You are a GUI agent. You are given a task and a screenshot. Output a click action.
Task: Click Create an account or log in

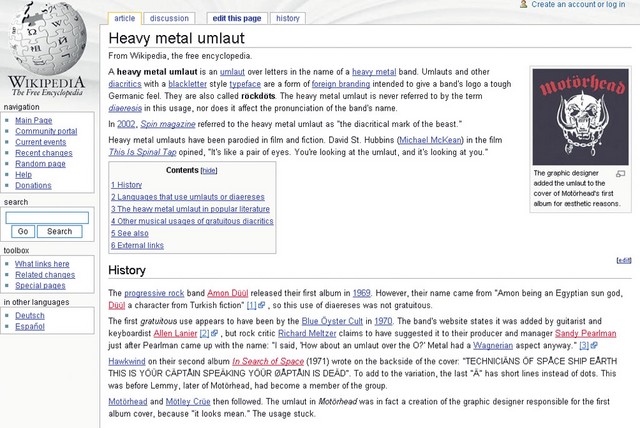(578, 4)
